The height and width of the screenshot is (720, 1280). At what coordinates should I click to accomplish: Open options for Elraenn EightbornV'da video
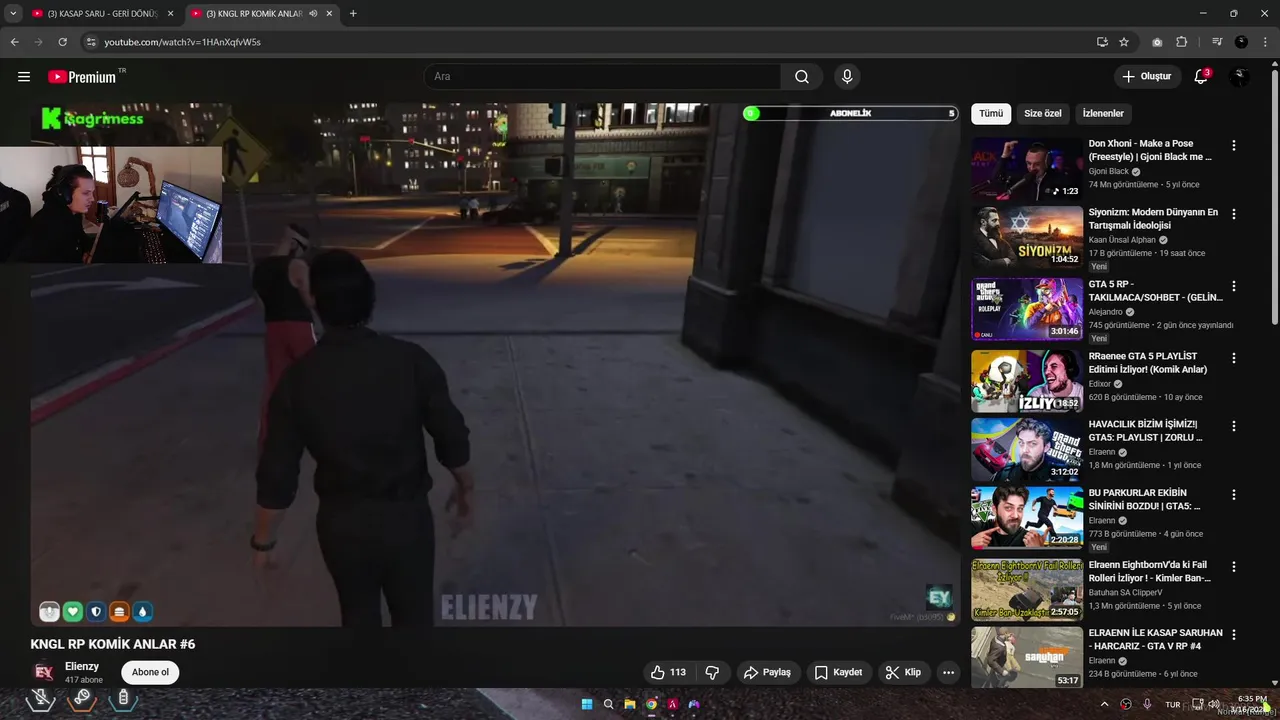[x=1233, y=566]
